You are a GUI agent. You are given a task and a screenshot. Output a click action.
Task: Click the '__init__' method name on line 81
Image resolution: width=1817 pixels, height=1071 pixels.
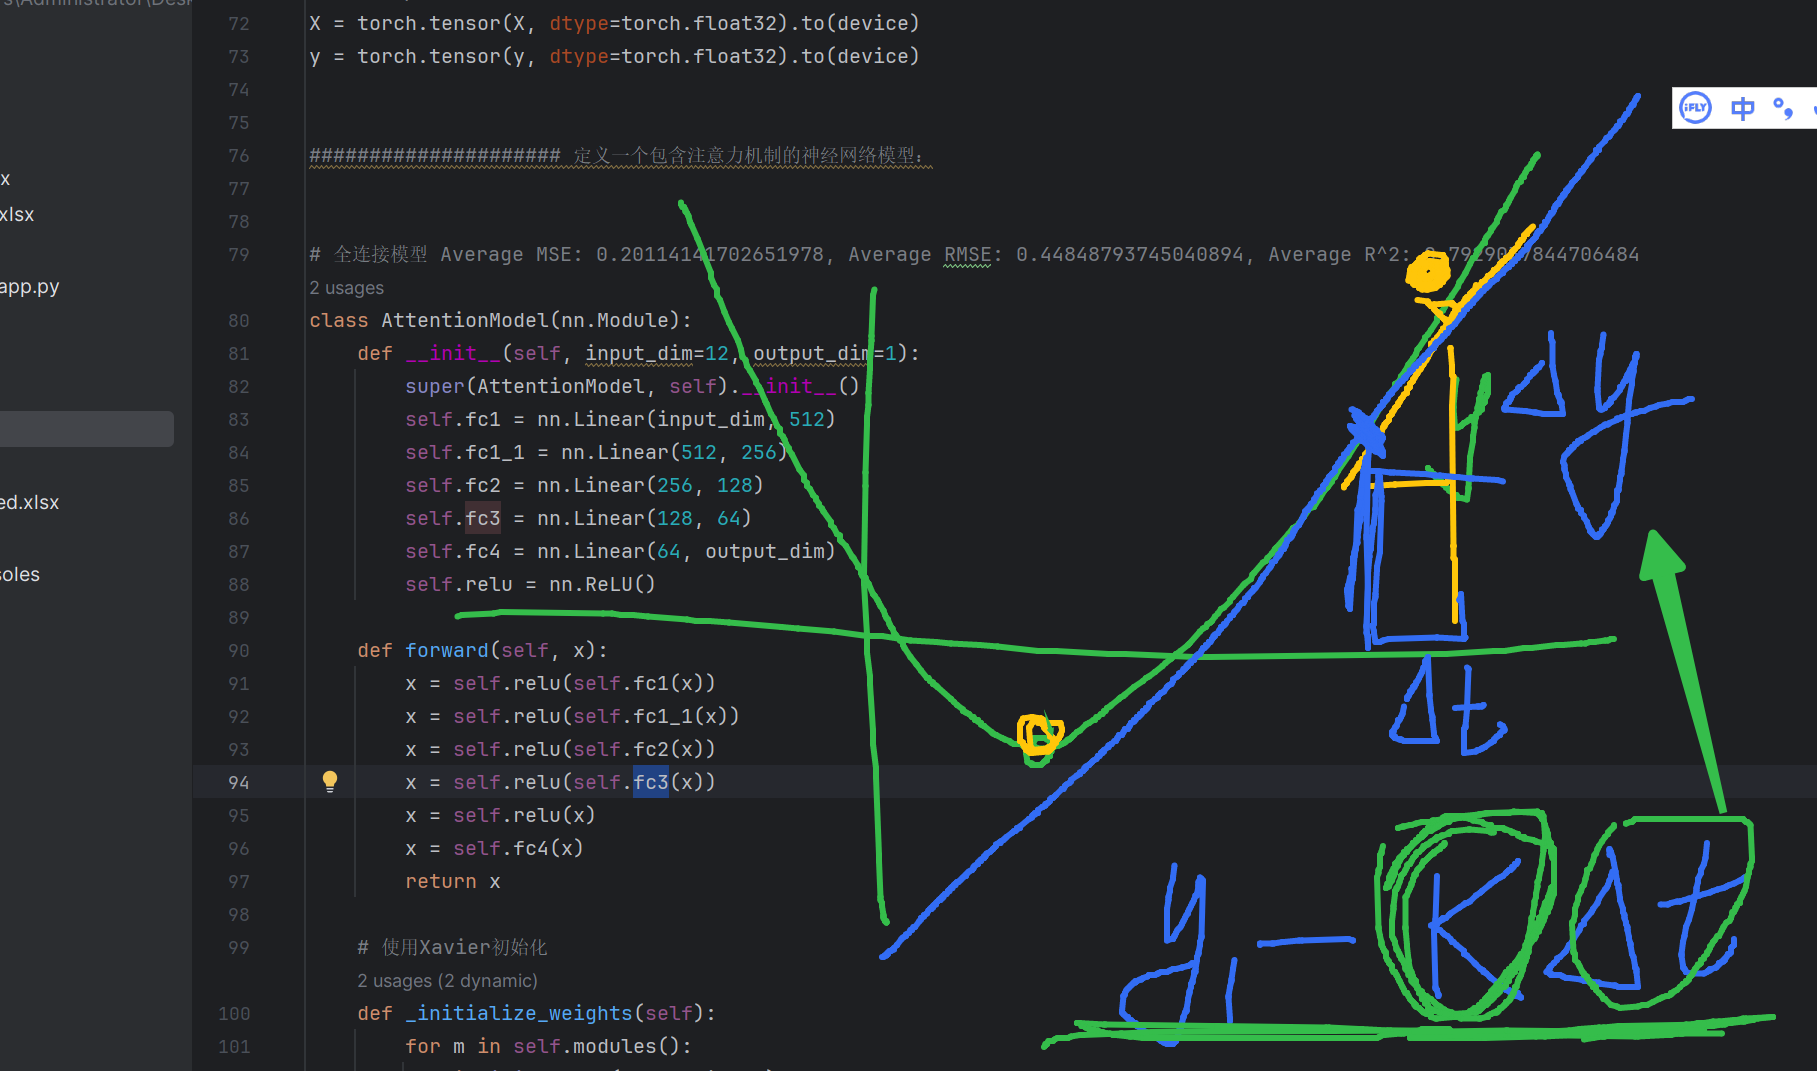pyautogui.click(x=453, y=353)
